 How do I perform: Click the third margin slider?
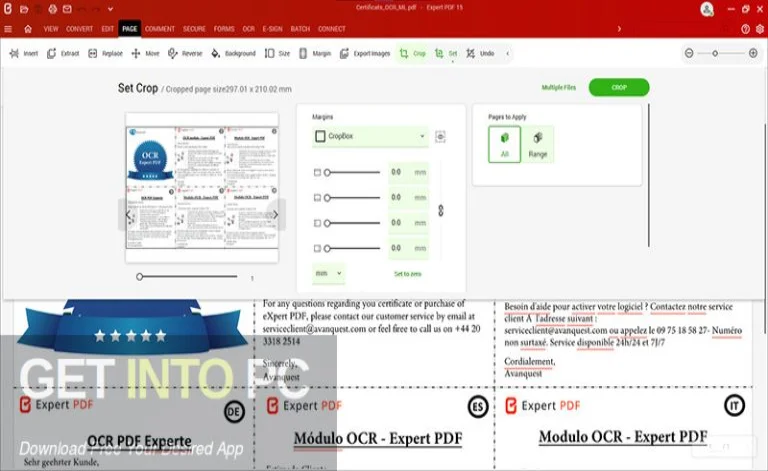[352, 223]
